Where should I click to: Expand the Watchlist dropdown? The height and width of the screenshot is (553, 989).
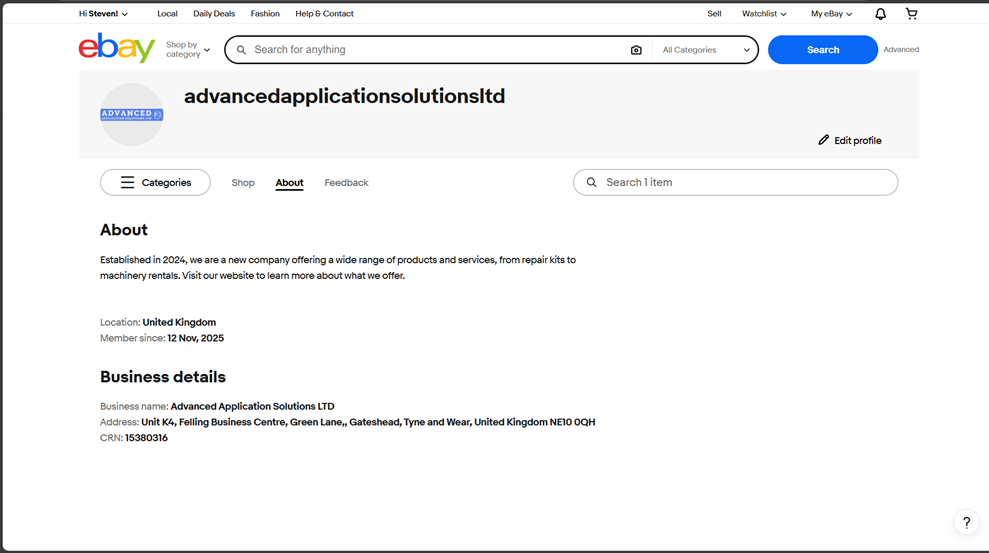(764, 14)
